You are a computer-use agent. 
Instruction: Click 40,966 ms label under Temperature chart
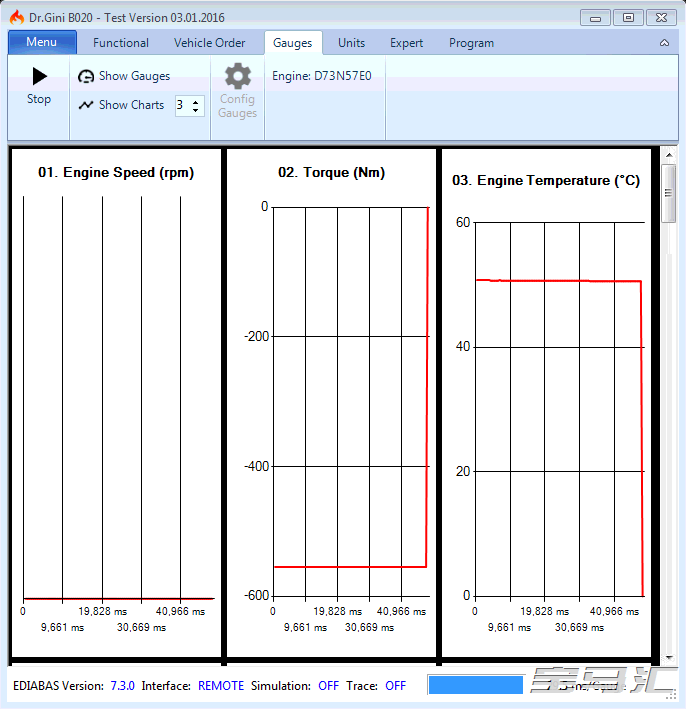[x=615, y=611]
